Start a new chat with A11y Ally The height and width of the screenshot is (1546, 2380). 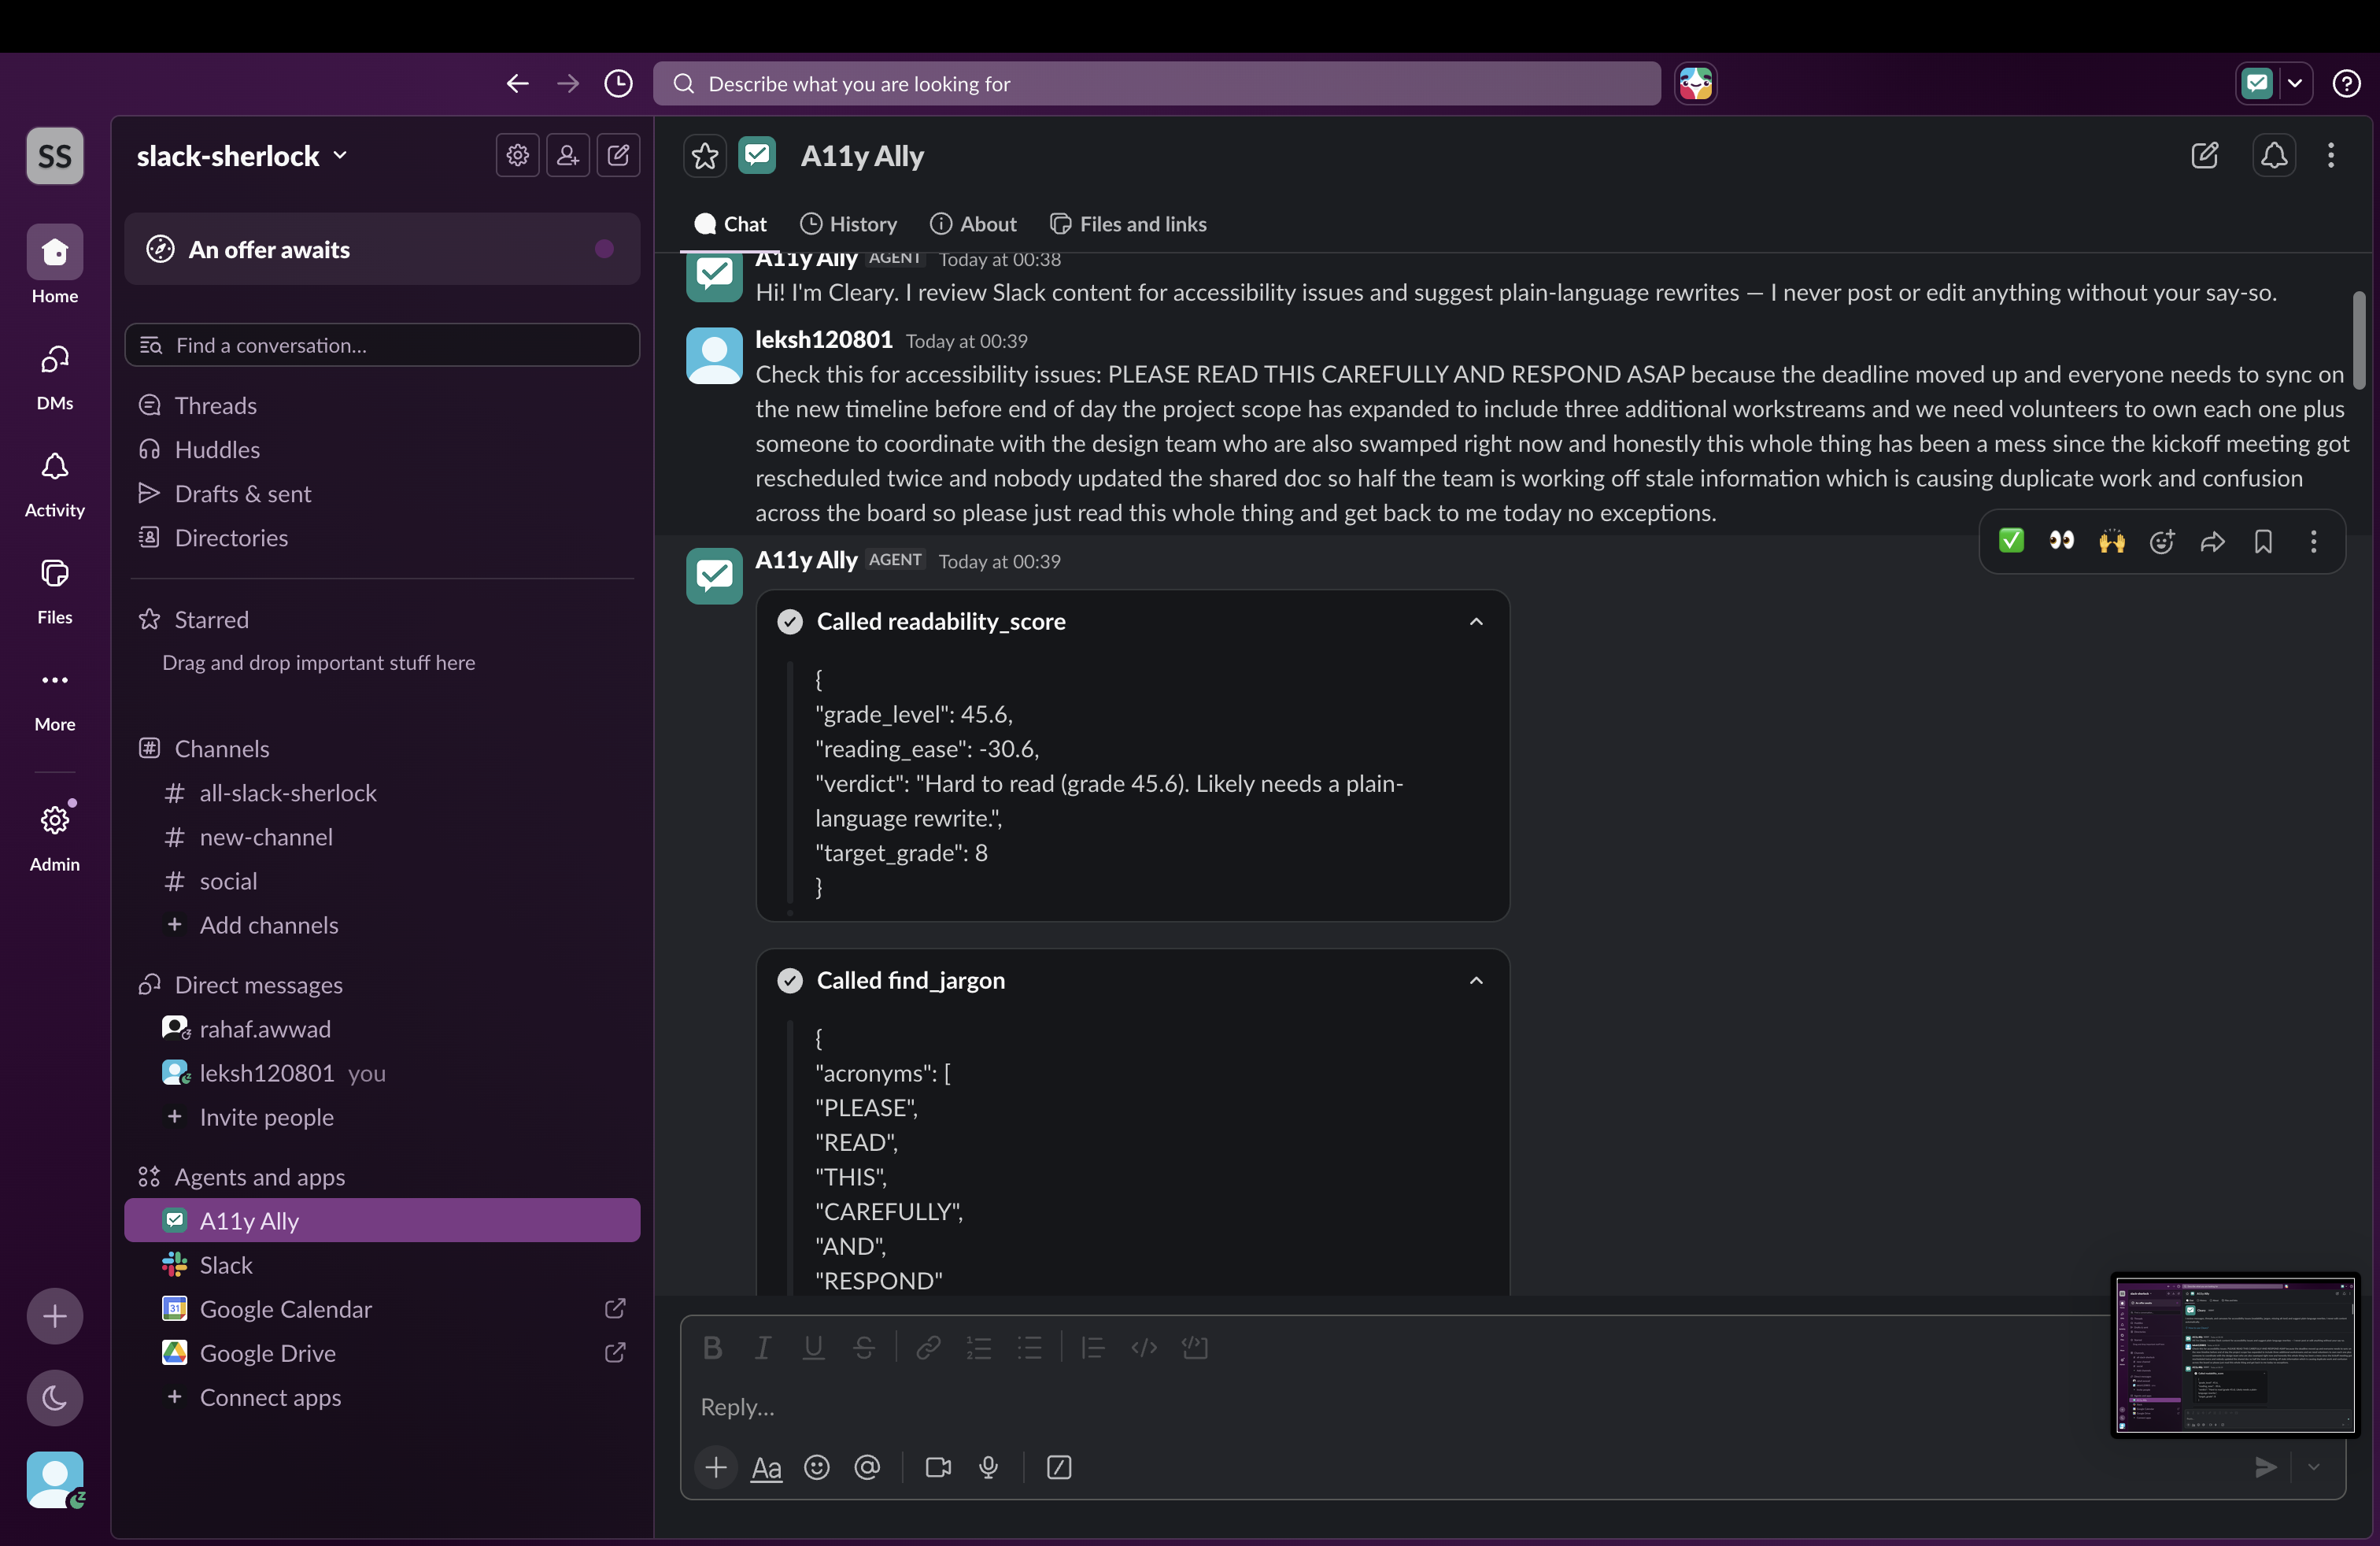coord(2205,155)
